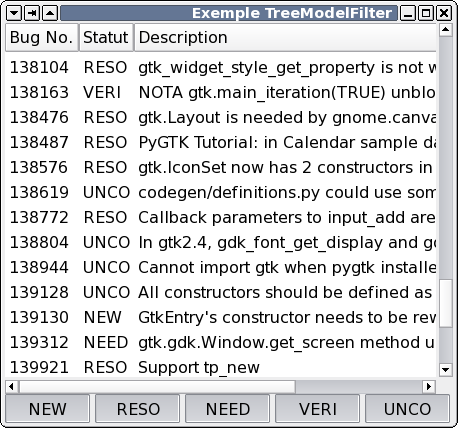This screenshot has width=458, height=428.
Task: Click the Statut column header
Action: (x=106, y=37)
